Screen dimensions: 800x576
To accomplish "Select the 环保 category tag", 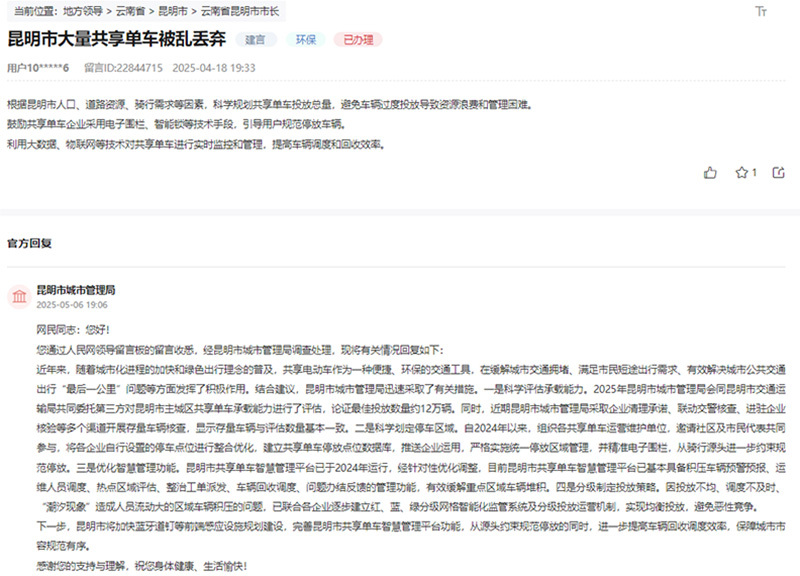I will (x=305, y=40).
